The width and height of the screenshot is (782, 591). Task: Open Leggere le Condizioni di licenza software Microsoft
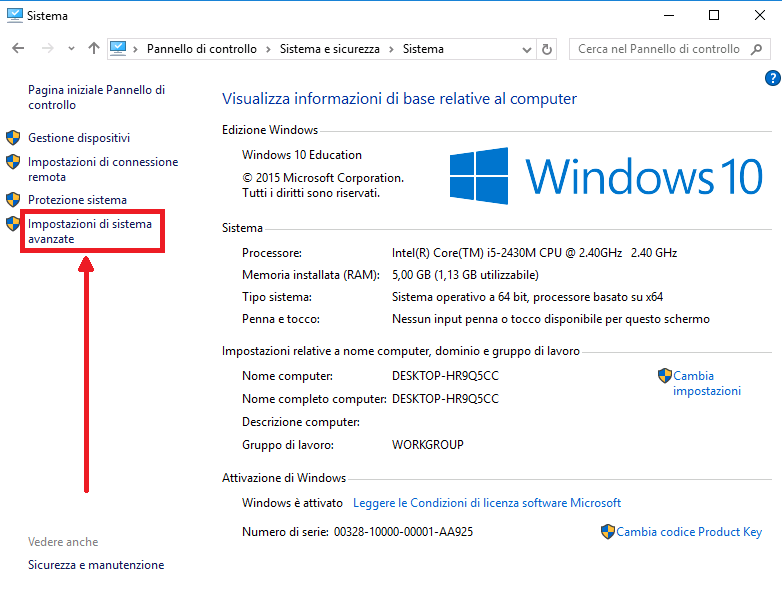(487, 503)
